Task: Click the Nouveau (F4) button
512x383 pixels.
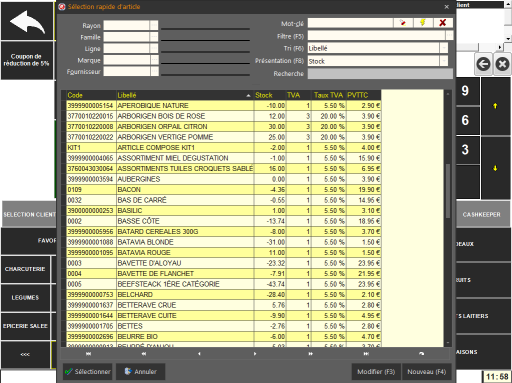Action: [x=427, y=372]
